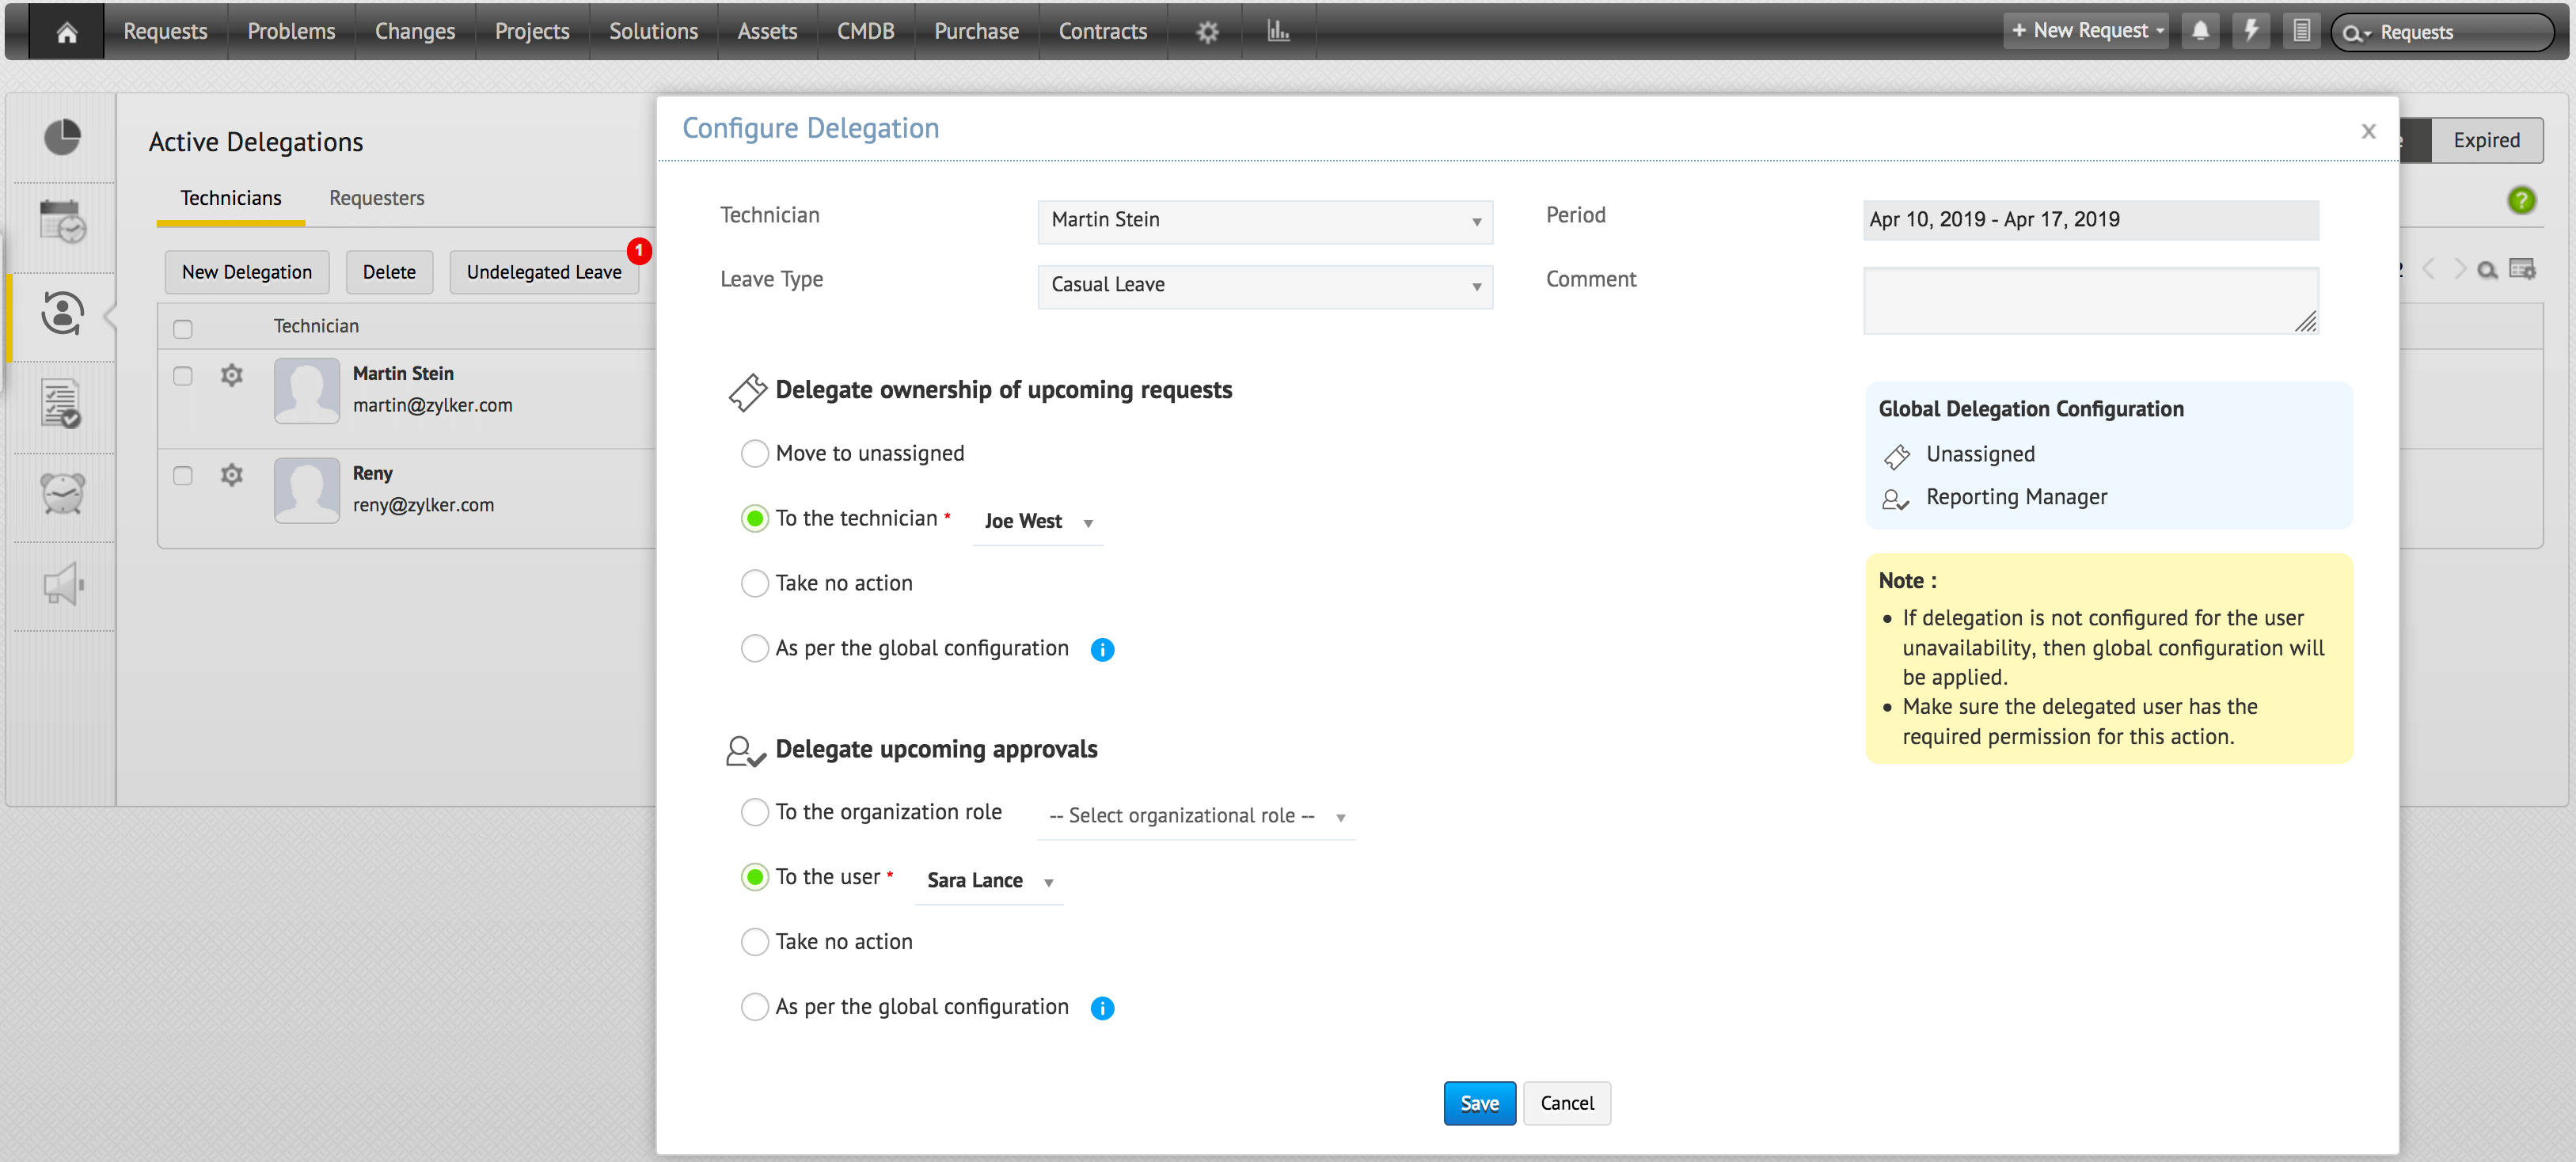
Task: Click gear icon next to Martin Stein
Action: (x=232, y=375)
